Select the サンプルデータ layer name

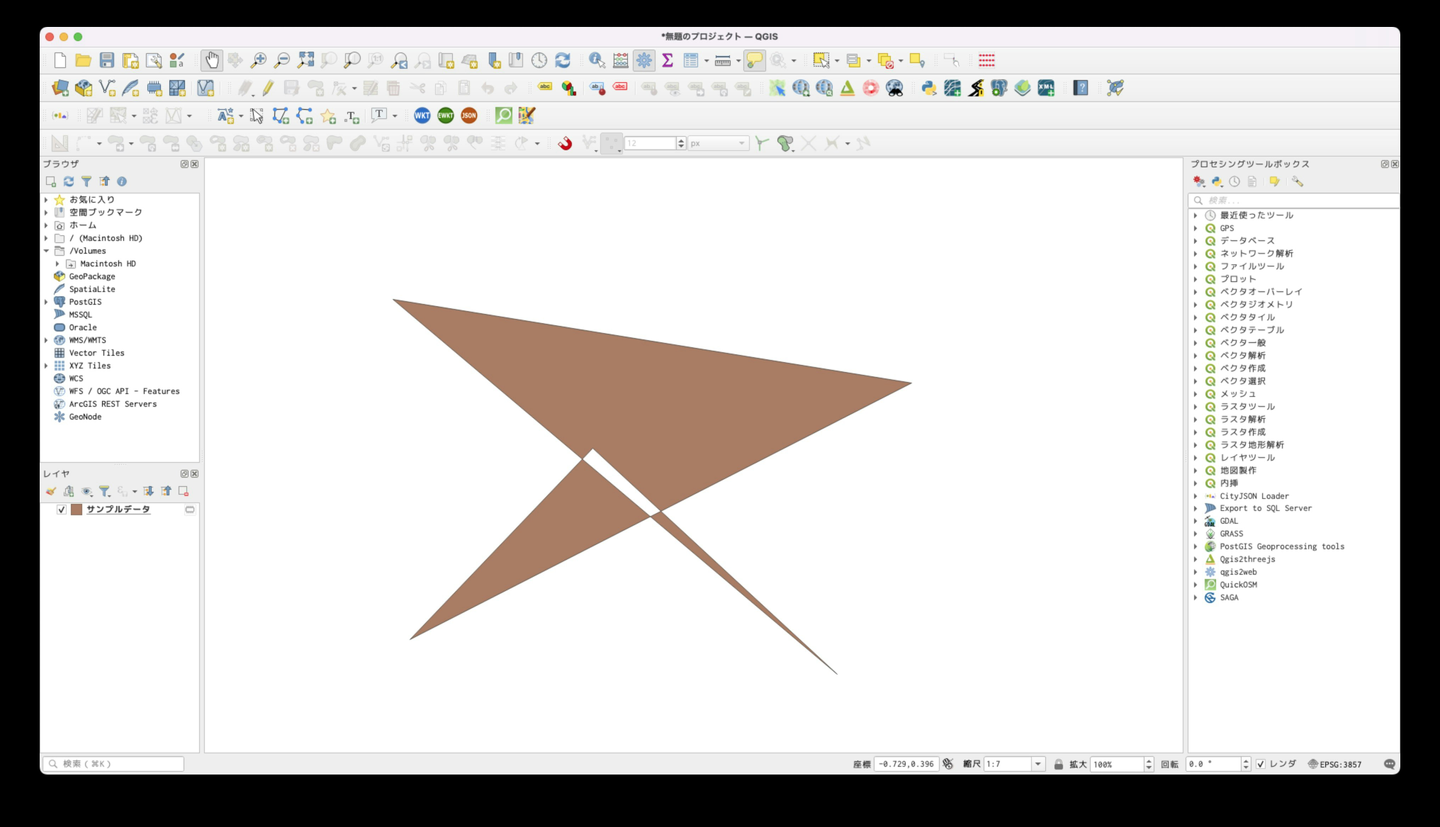pos(118,510)
